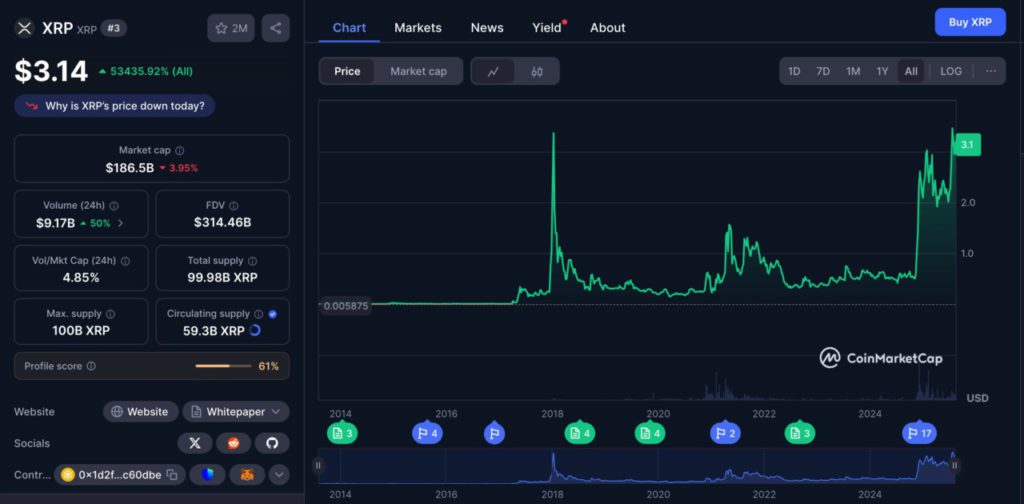Toggle chart to Market cap
This screenshot has width=1024, height=504.
click(418, 71)
